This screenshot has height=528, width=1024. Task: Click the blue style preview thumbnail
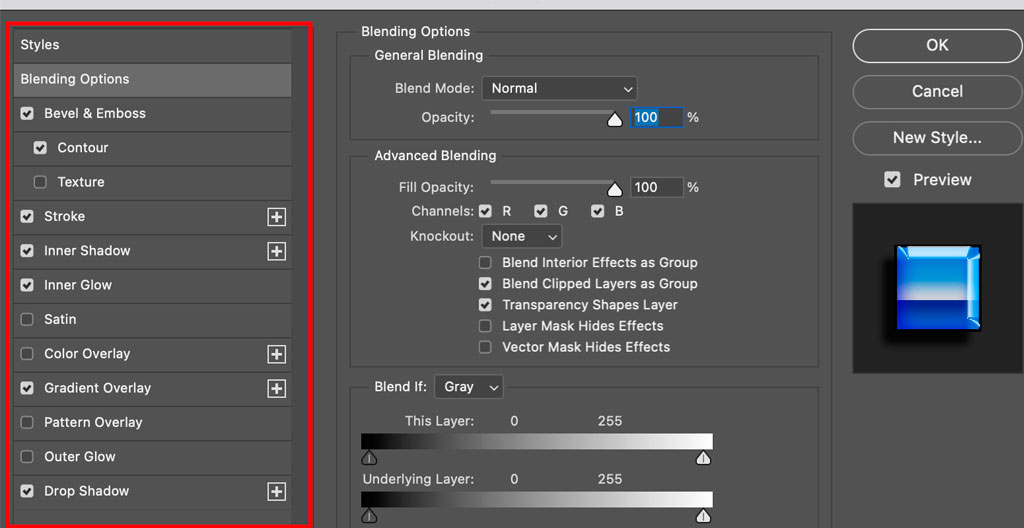[938, 288]
